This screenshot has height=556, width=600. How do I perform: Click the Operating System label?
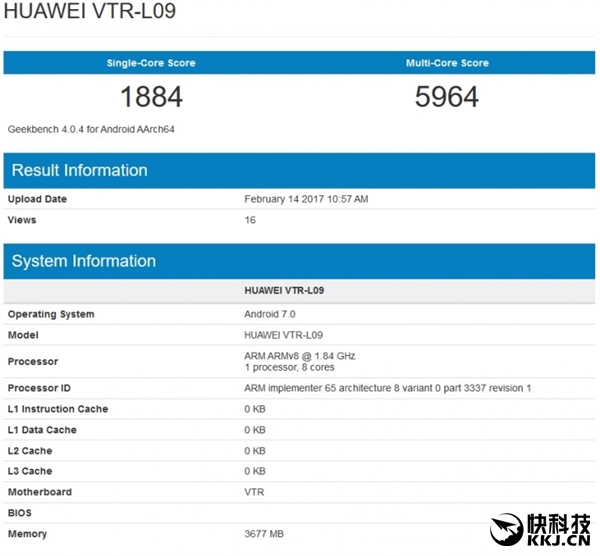pos(51,314)
